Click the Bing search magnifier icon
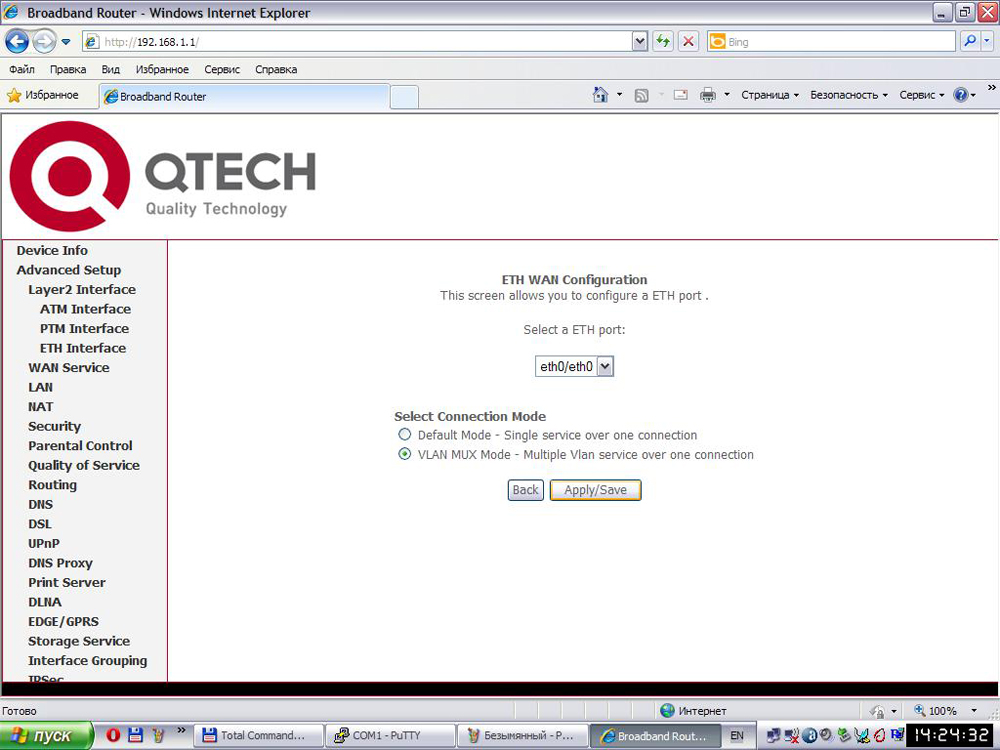1000x750 pixels. (970, 41)
